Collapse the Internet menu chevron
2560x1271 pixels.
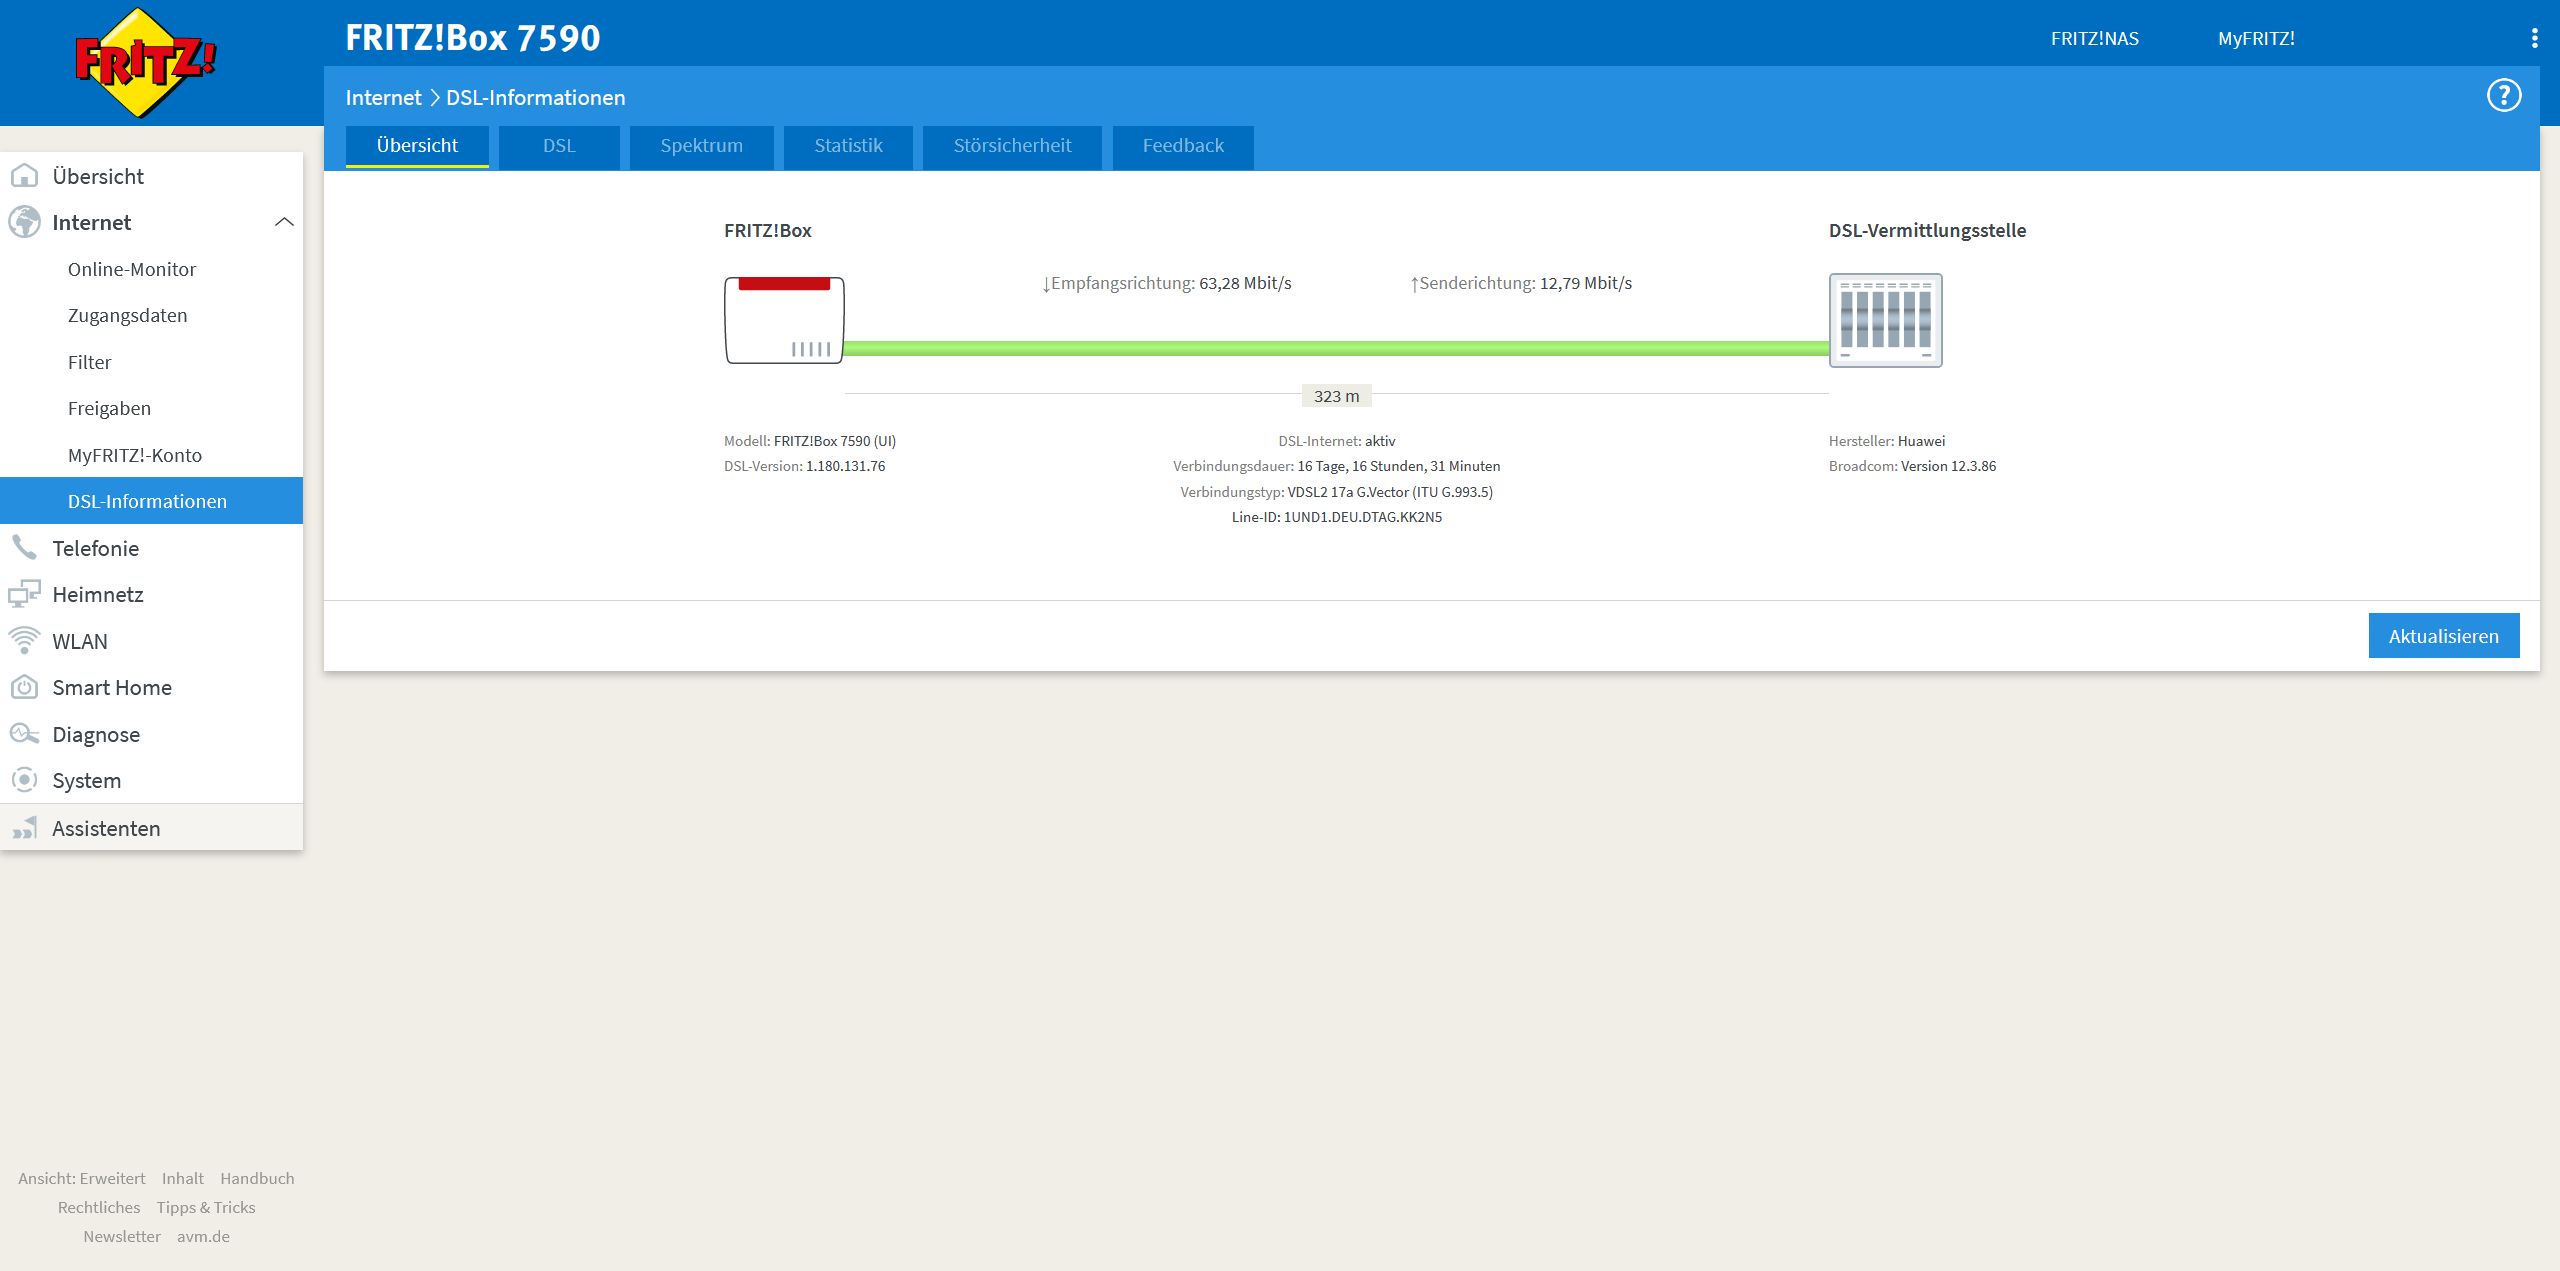click(284, 222)
